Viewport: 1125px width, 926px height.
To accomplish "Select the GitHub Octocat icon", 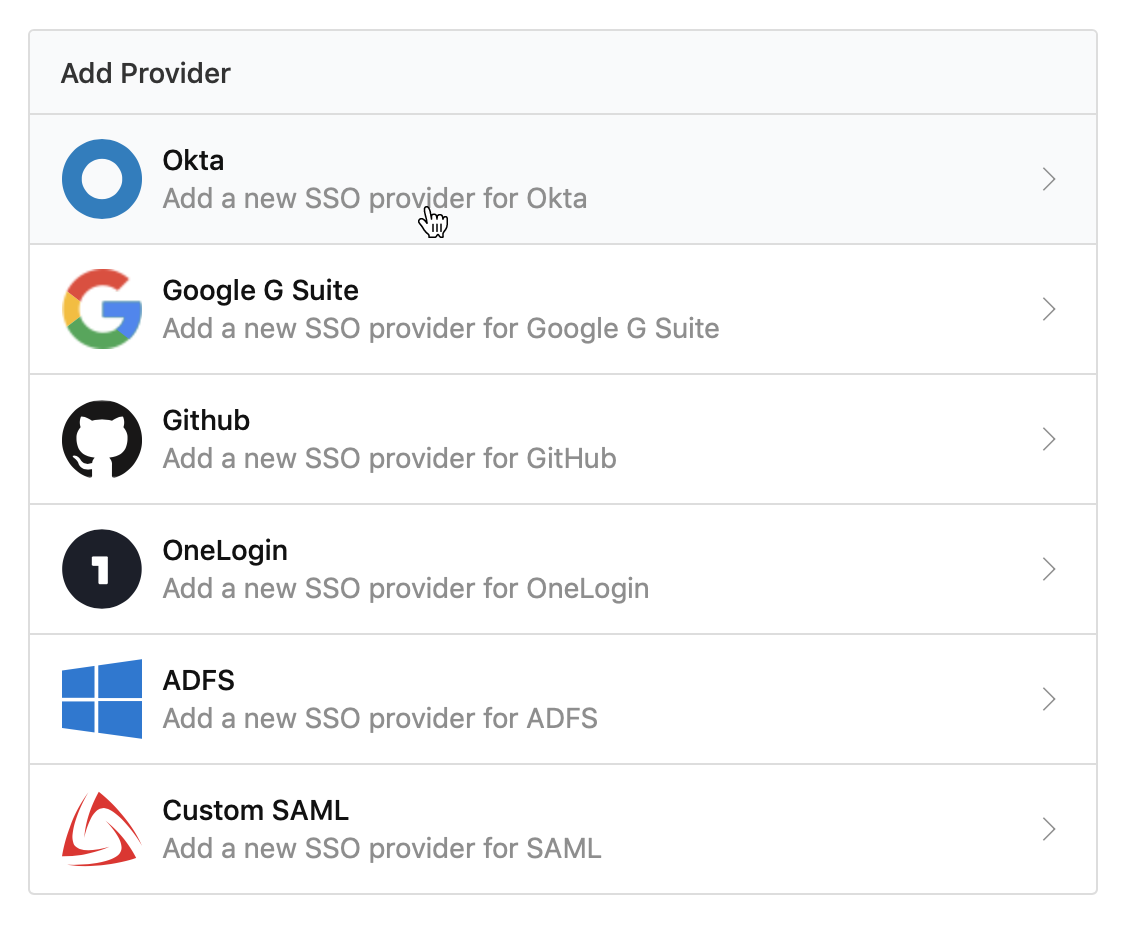I will pos(101,439).
